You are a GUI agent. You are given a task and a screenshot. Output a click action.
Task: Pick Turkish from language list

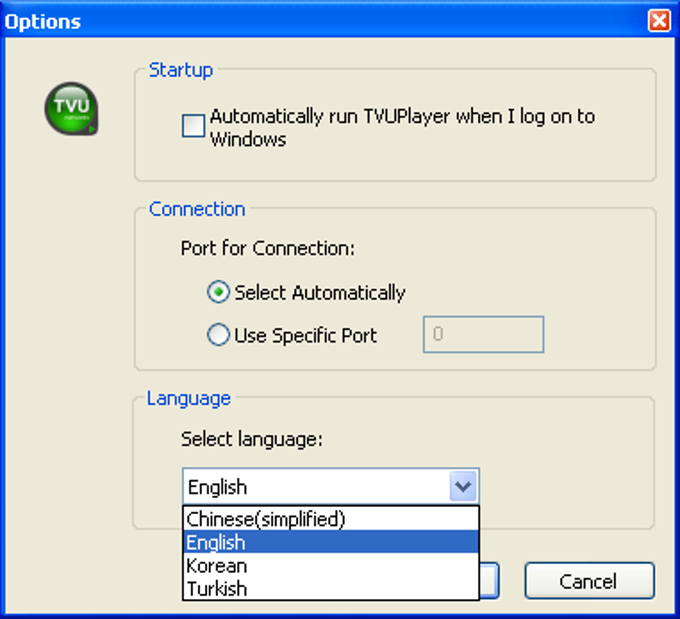point(331,589)
